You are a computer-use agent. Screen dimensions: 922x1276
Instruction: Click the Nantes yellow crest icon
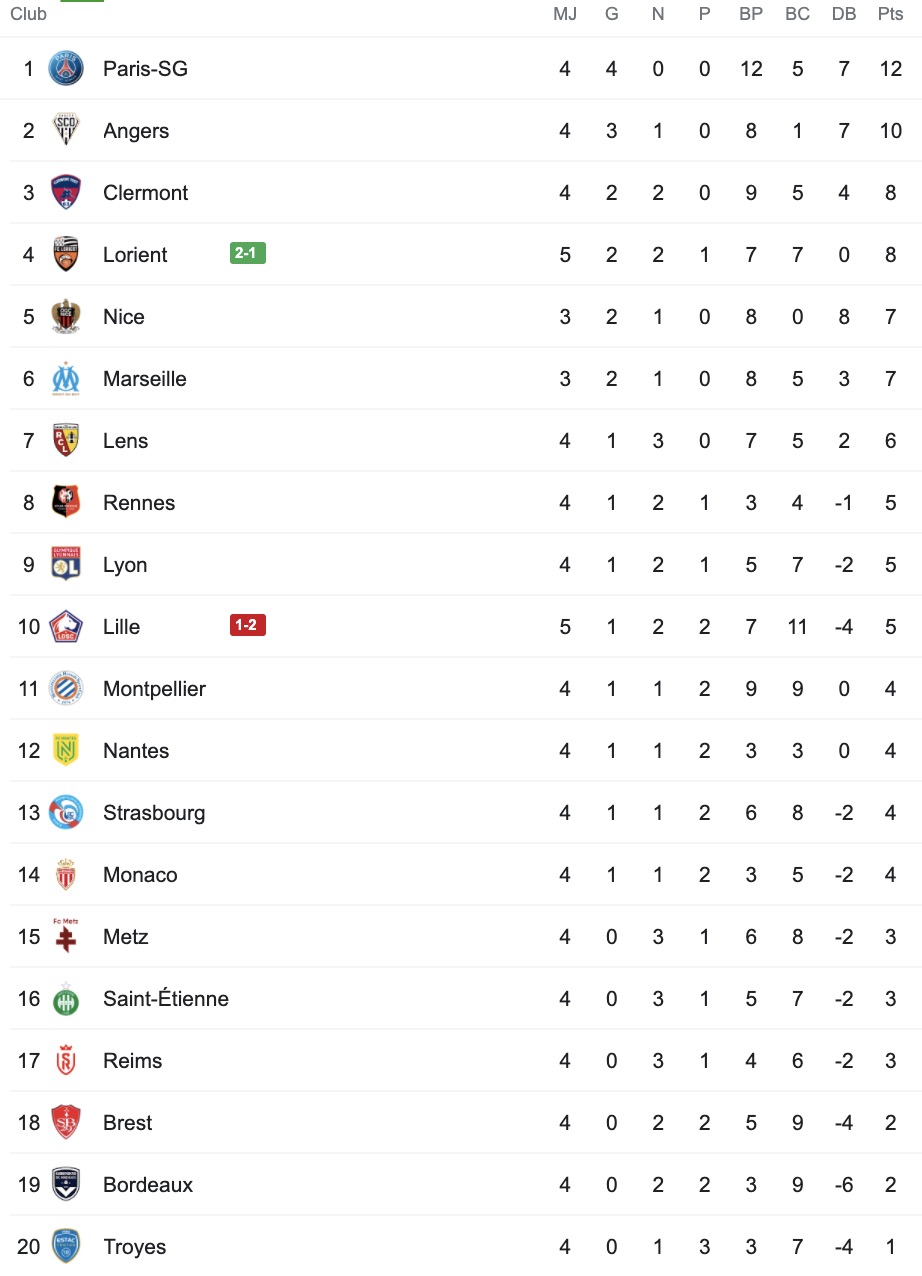coord(66,751)
